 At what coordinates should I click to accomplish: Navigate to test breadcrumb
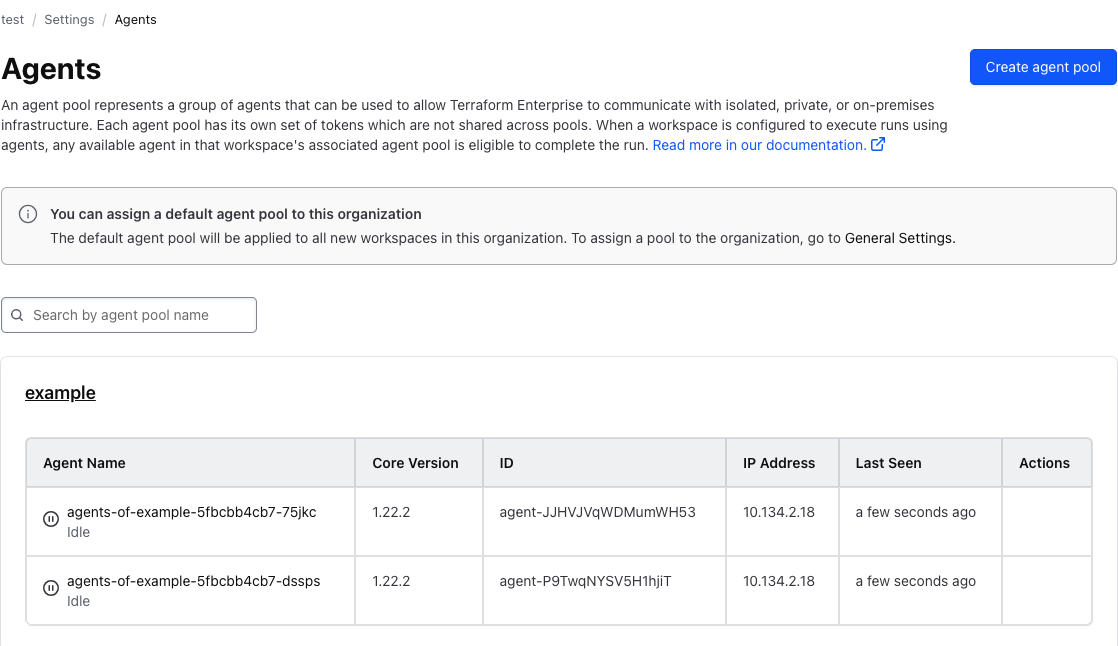coord(12,20)
